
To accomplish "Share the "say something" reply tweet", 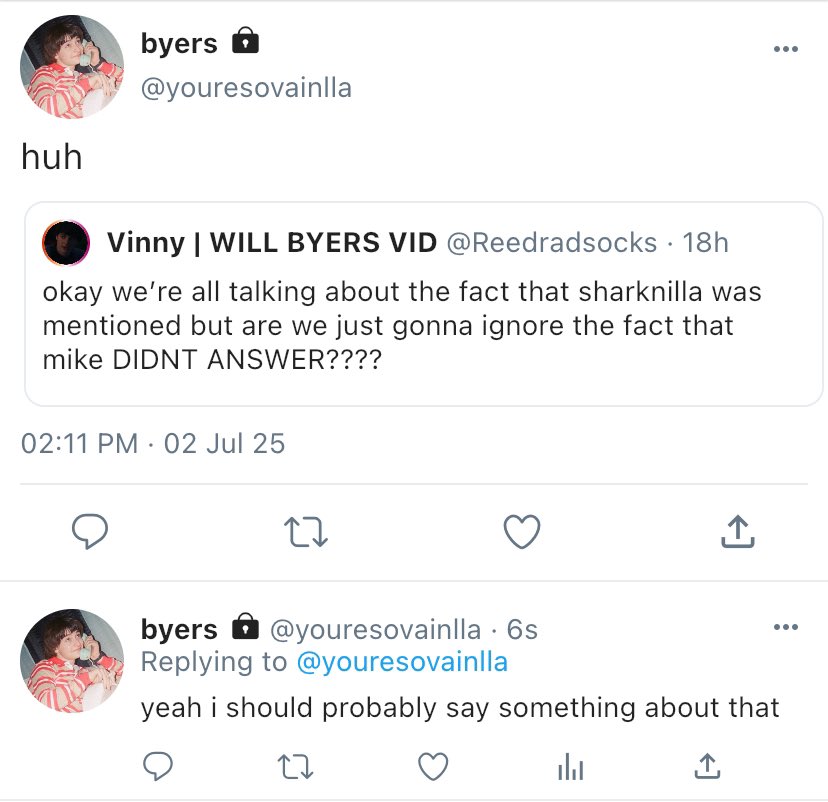I will [706, 767].
